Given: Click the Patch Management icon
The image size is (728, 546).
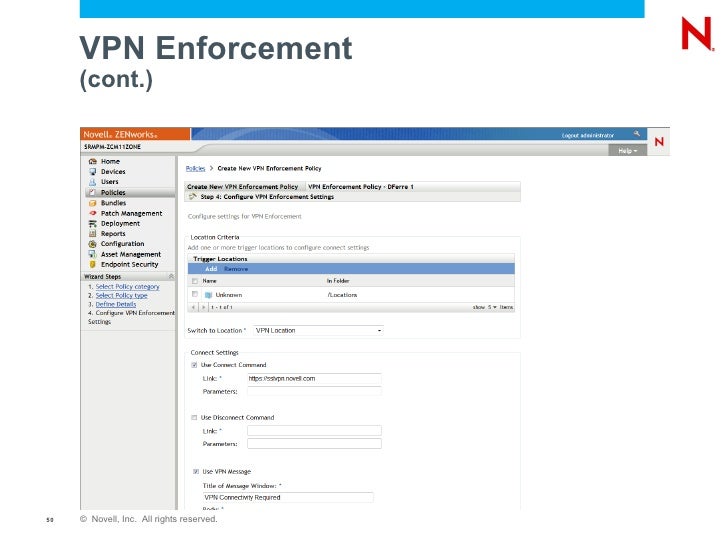Looking at the screenshot, I should pos(92,213).
